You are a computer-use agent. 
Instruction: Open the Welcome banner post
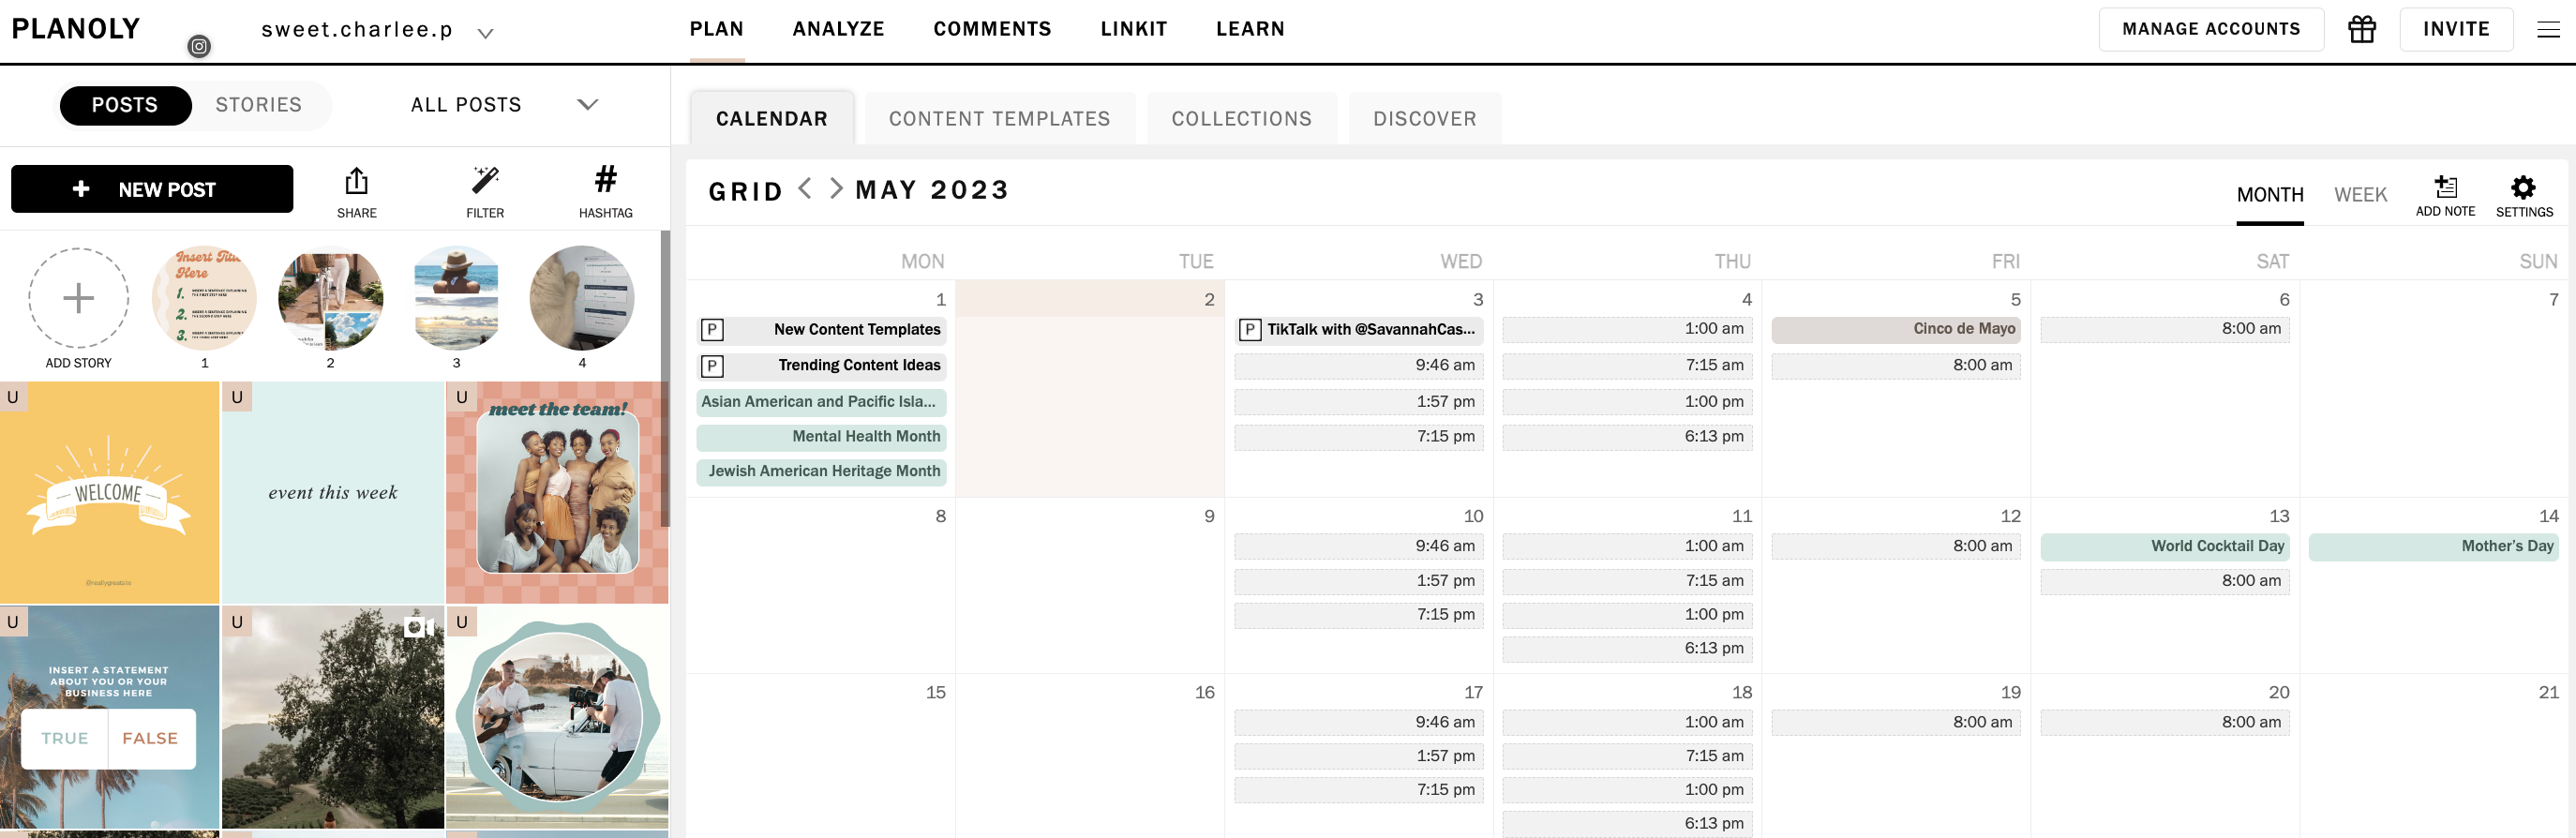point(109,493)
